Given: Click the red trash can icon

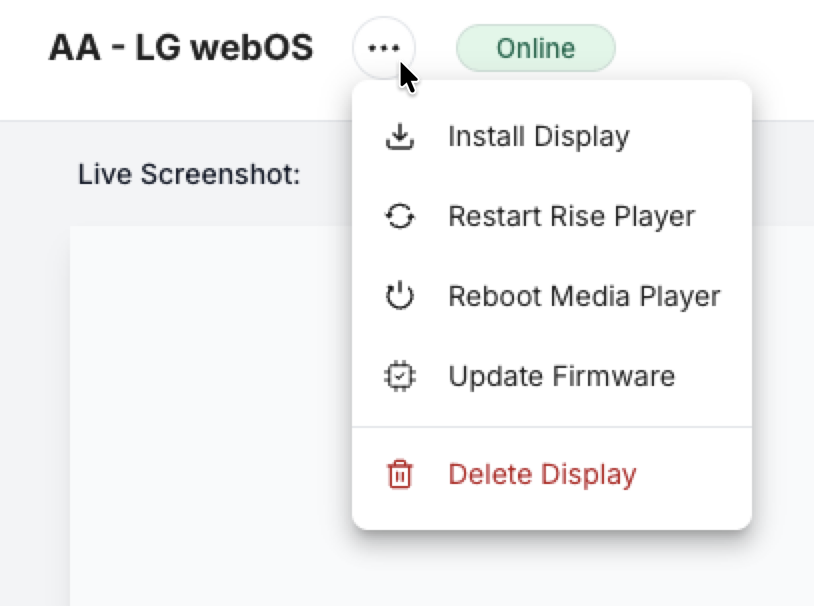Looking at the screenshot, I should coord(399,474).
